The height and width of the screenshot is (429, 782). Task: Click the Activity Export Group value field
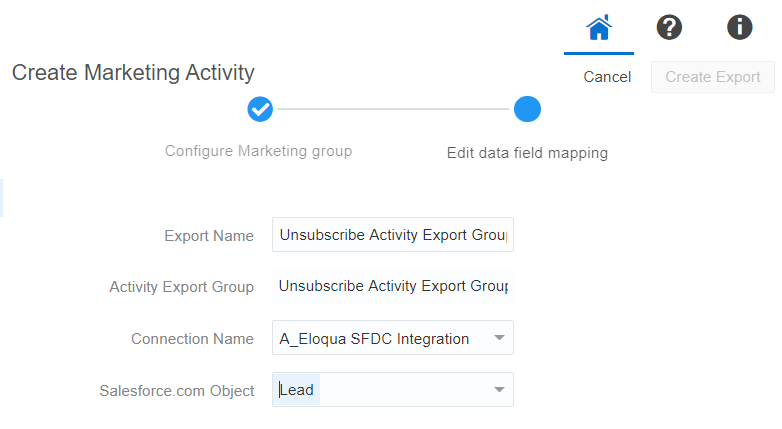(x=392, y=286)
